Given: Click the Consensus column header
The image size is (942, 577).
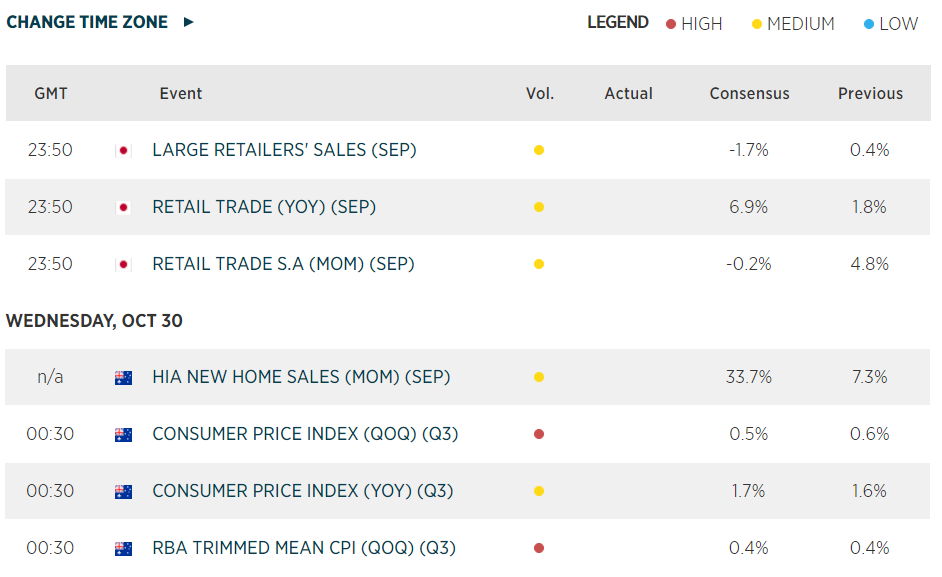Looking at the screenshot, I should pos(749,94).
